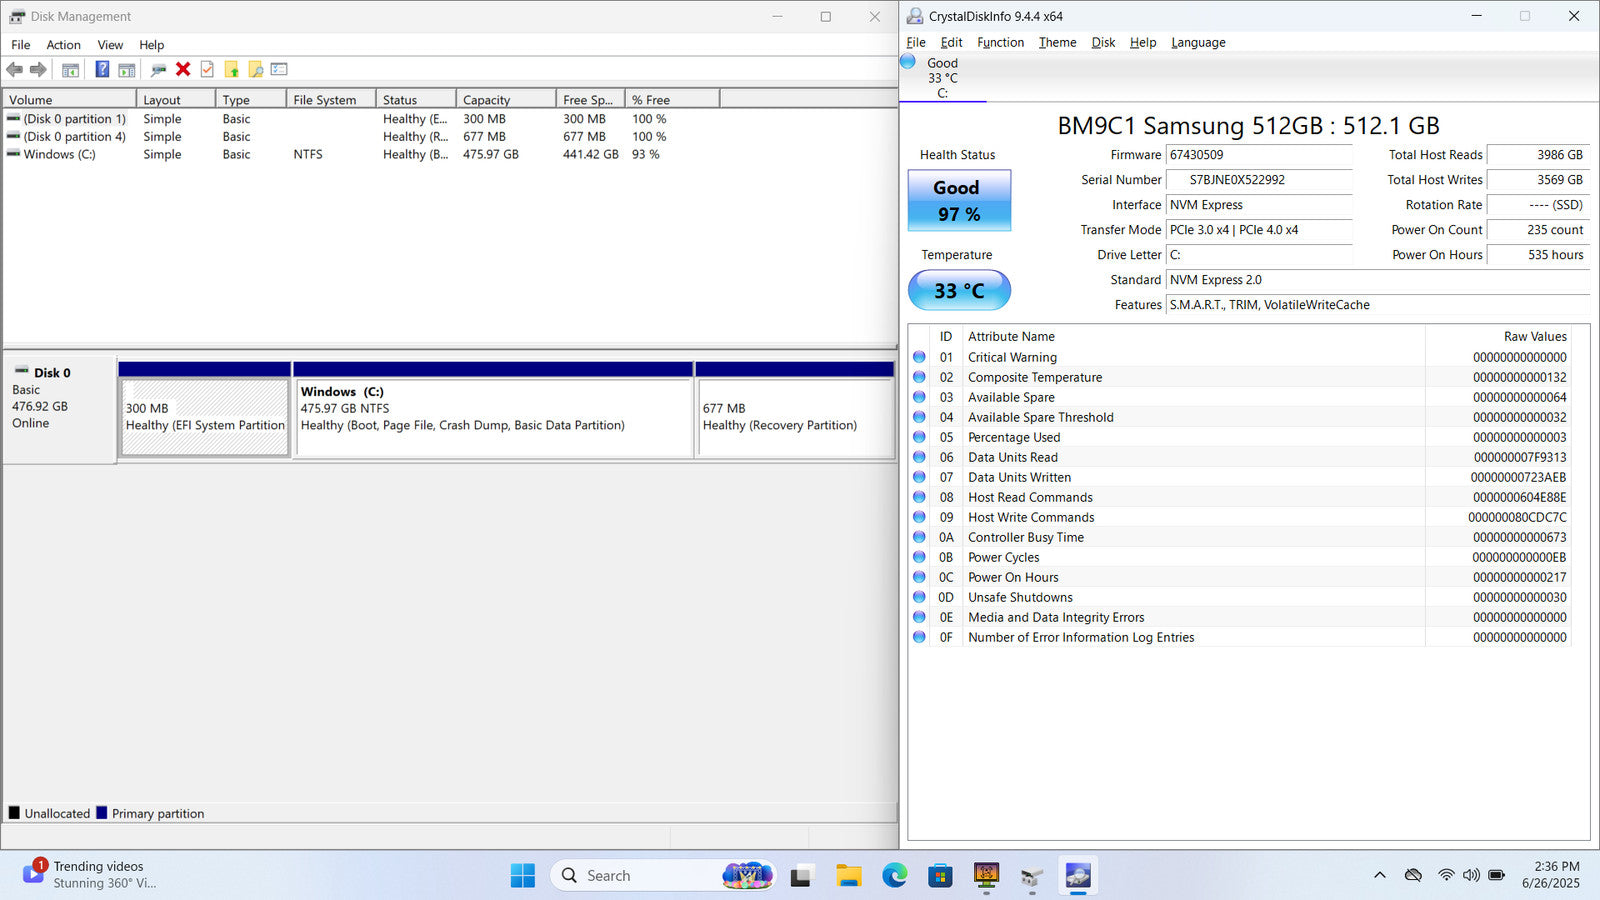
Task: Click the folder with green up-arrow icon
Action: (x=232, y=70)
